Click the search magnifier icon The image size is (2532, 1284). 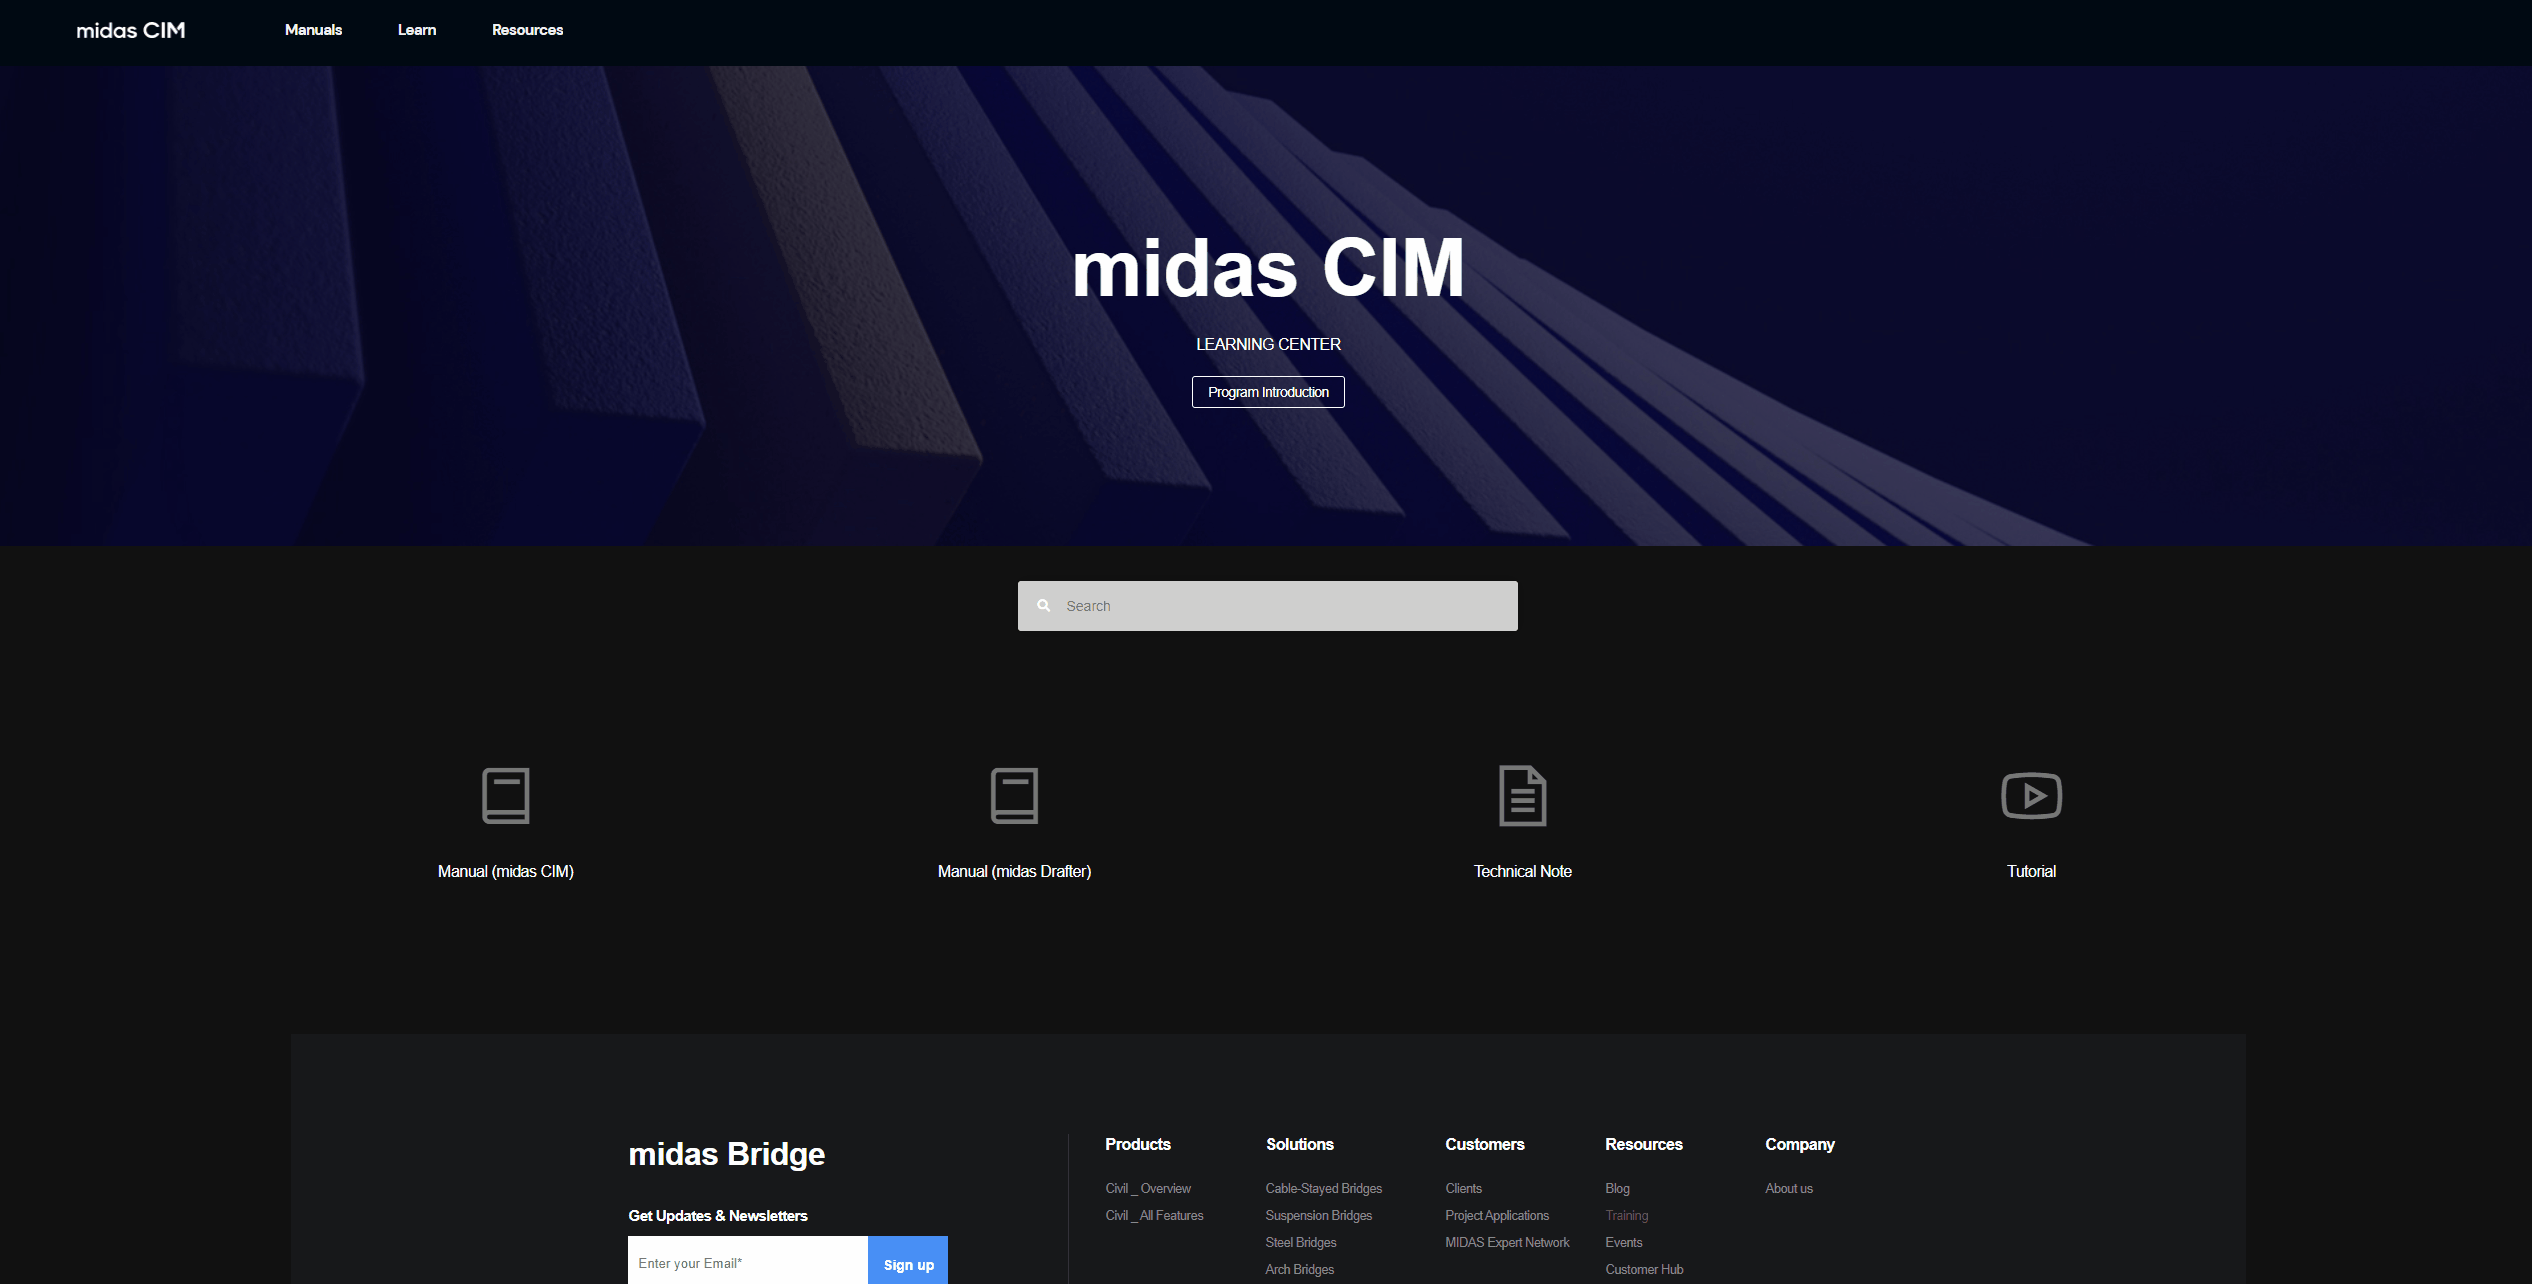pos(1044,604)
